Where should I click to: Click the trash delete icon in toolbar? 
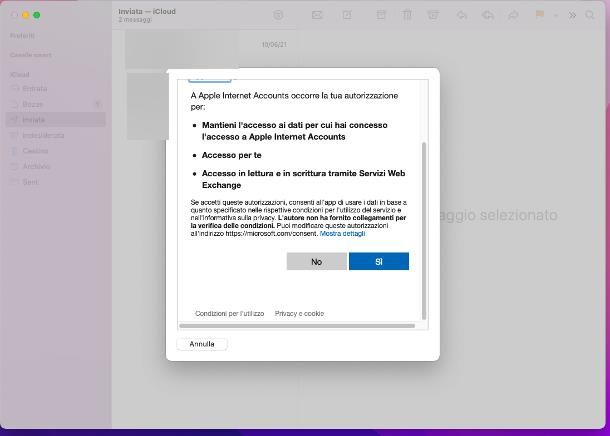tap(407, 15)
